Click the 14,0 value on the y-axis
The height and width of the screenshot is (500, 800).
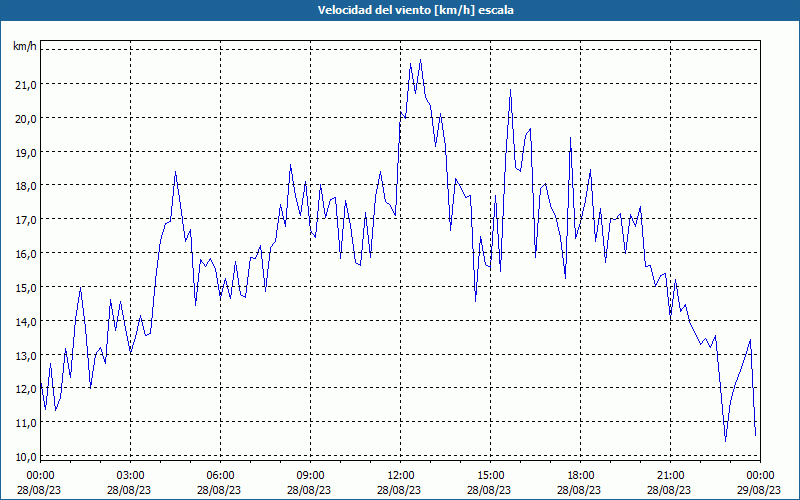[26, 321]
